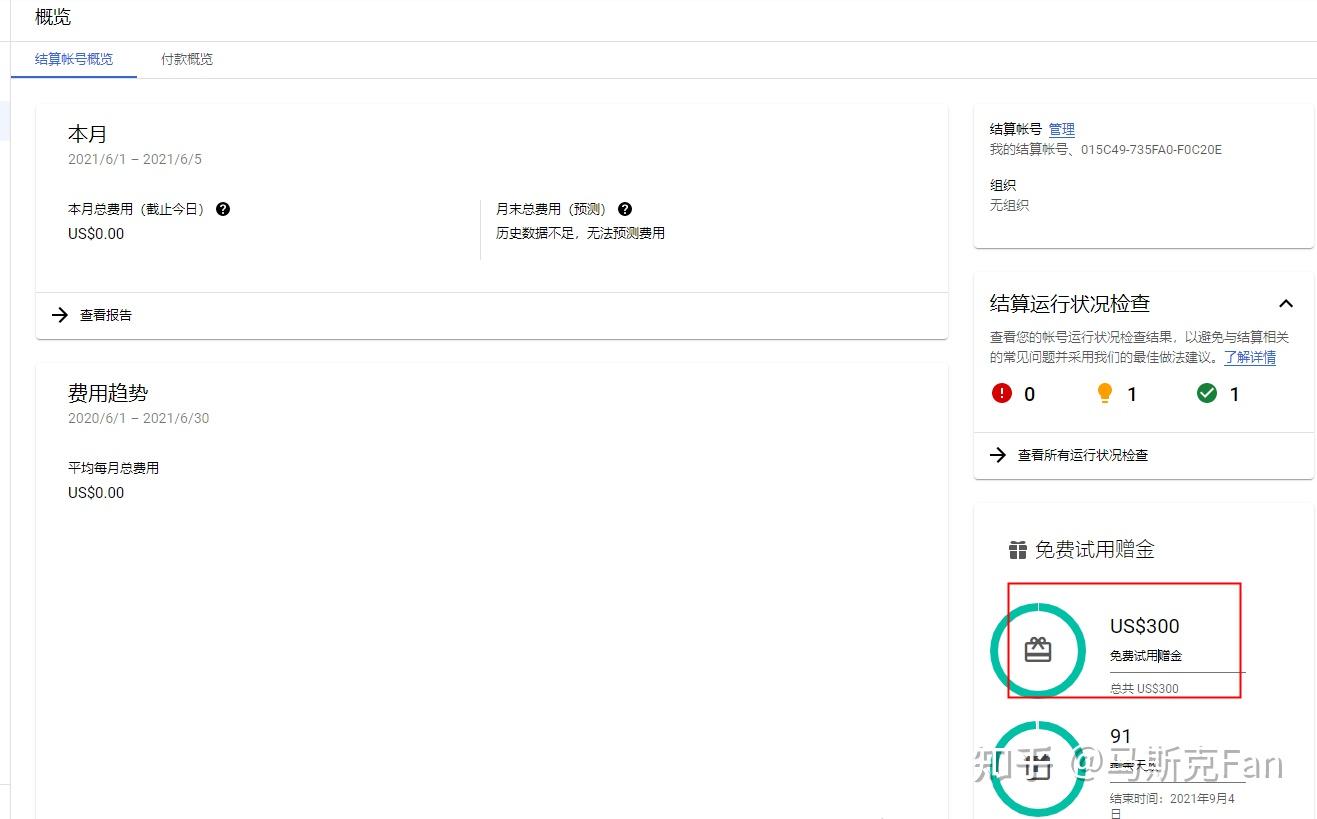Click the count 0 next to the red error icon
Screen dimensions: 1317x819
[x=1030, y=394]
